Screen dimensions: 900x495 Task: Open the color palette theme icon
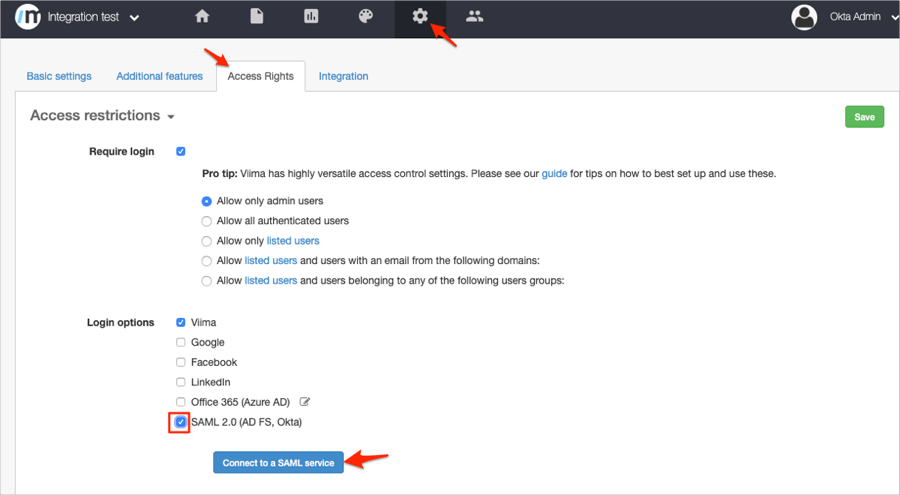click(x=365, y=16)
